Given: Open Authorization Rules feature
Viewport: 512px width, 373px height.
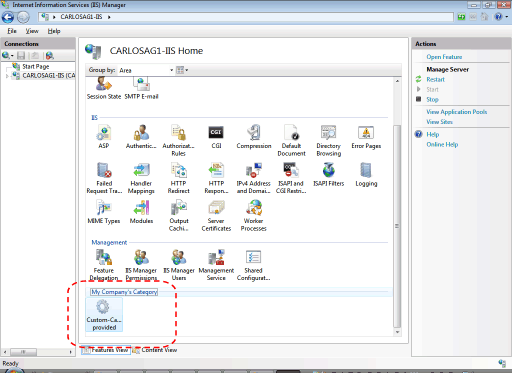Looking at the screenshot, I should pyautogui.click(x=178, y=141).
